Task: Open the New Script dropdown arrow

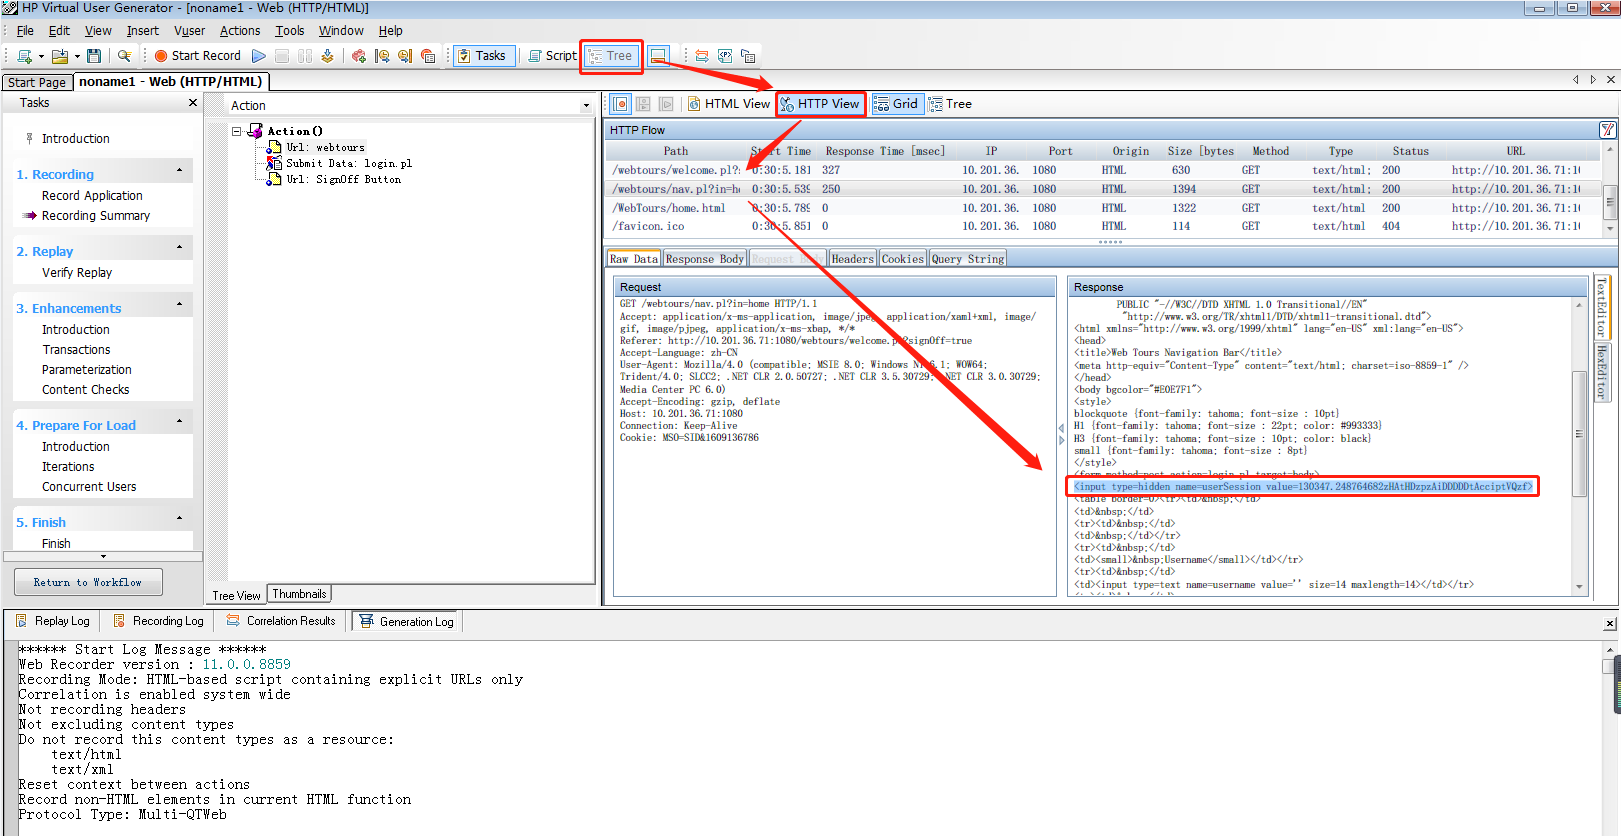Action: pos(41,57)
